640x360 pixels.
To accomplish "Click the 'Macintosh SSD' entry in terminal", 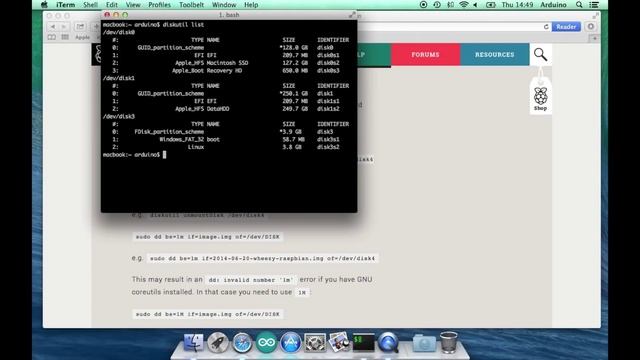I will click(x=227, y=63).
